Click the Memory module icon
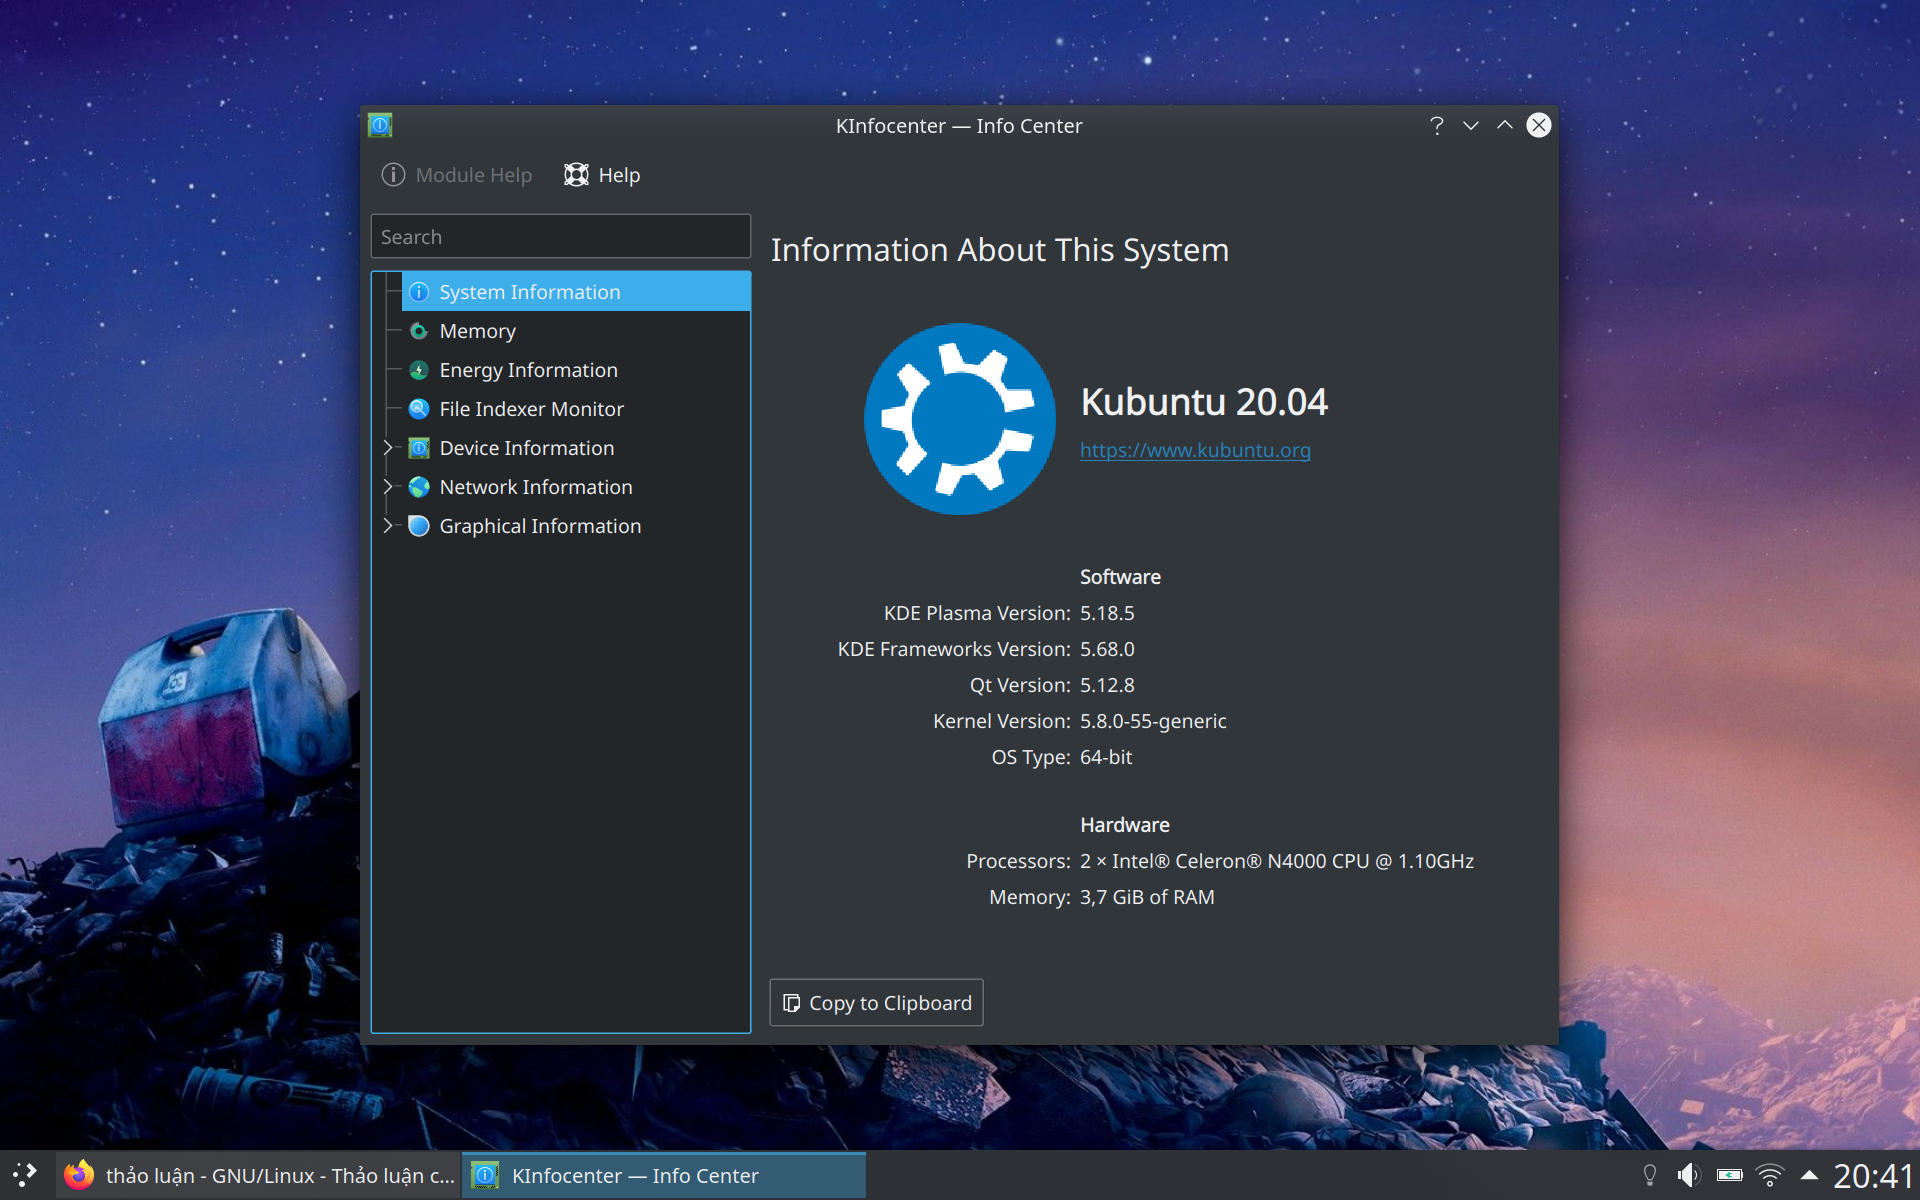This screenshot has height=1200, width=1920. (x=419, y=331)
